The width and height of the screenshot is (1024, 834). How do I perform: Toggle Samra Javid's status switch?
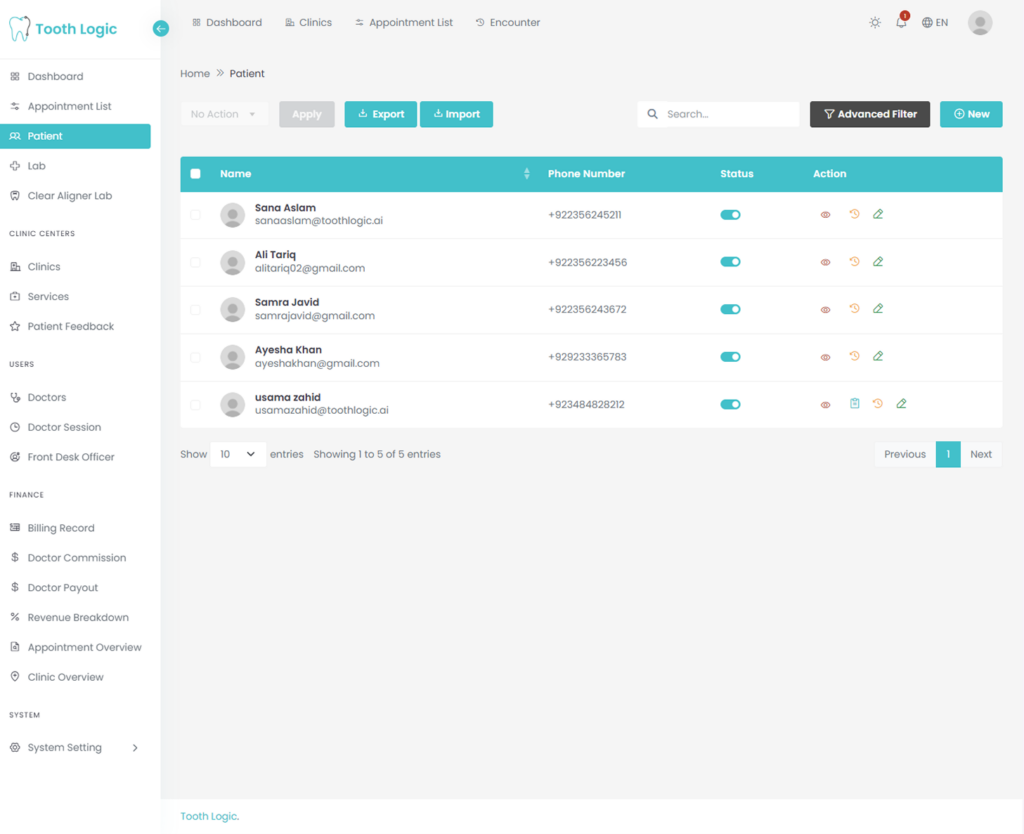click(730, 310)
